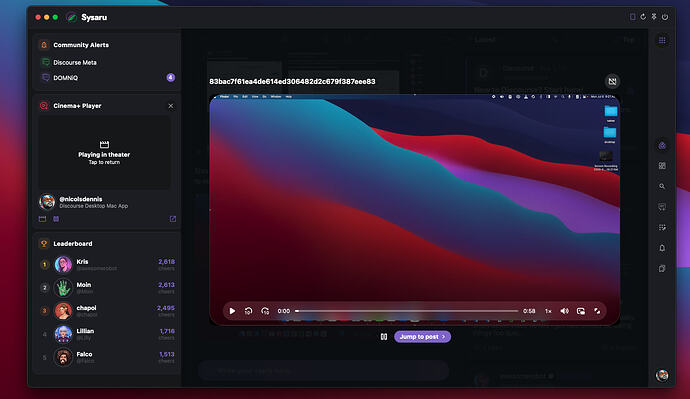Click Playing in theater to return

[104, 153]
